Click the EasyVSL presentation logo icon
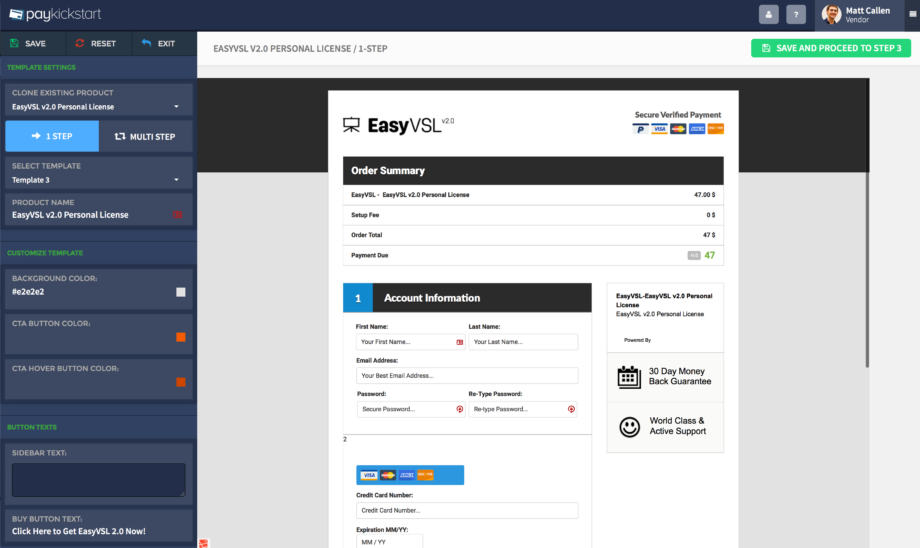This screenshot has width=920, height=548. point(351,124)
